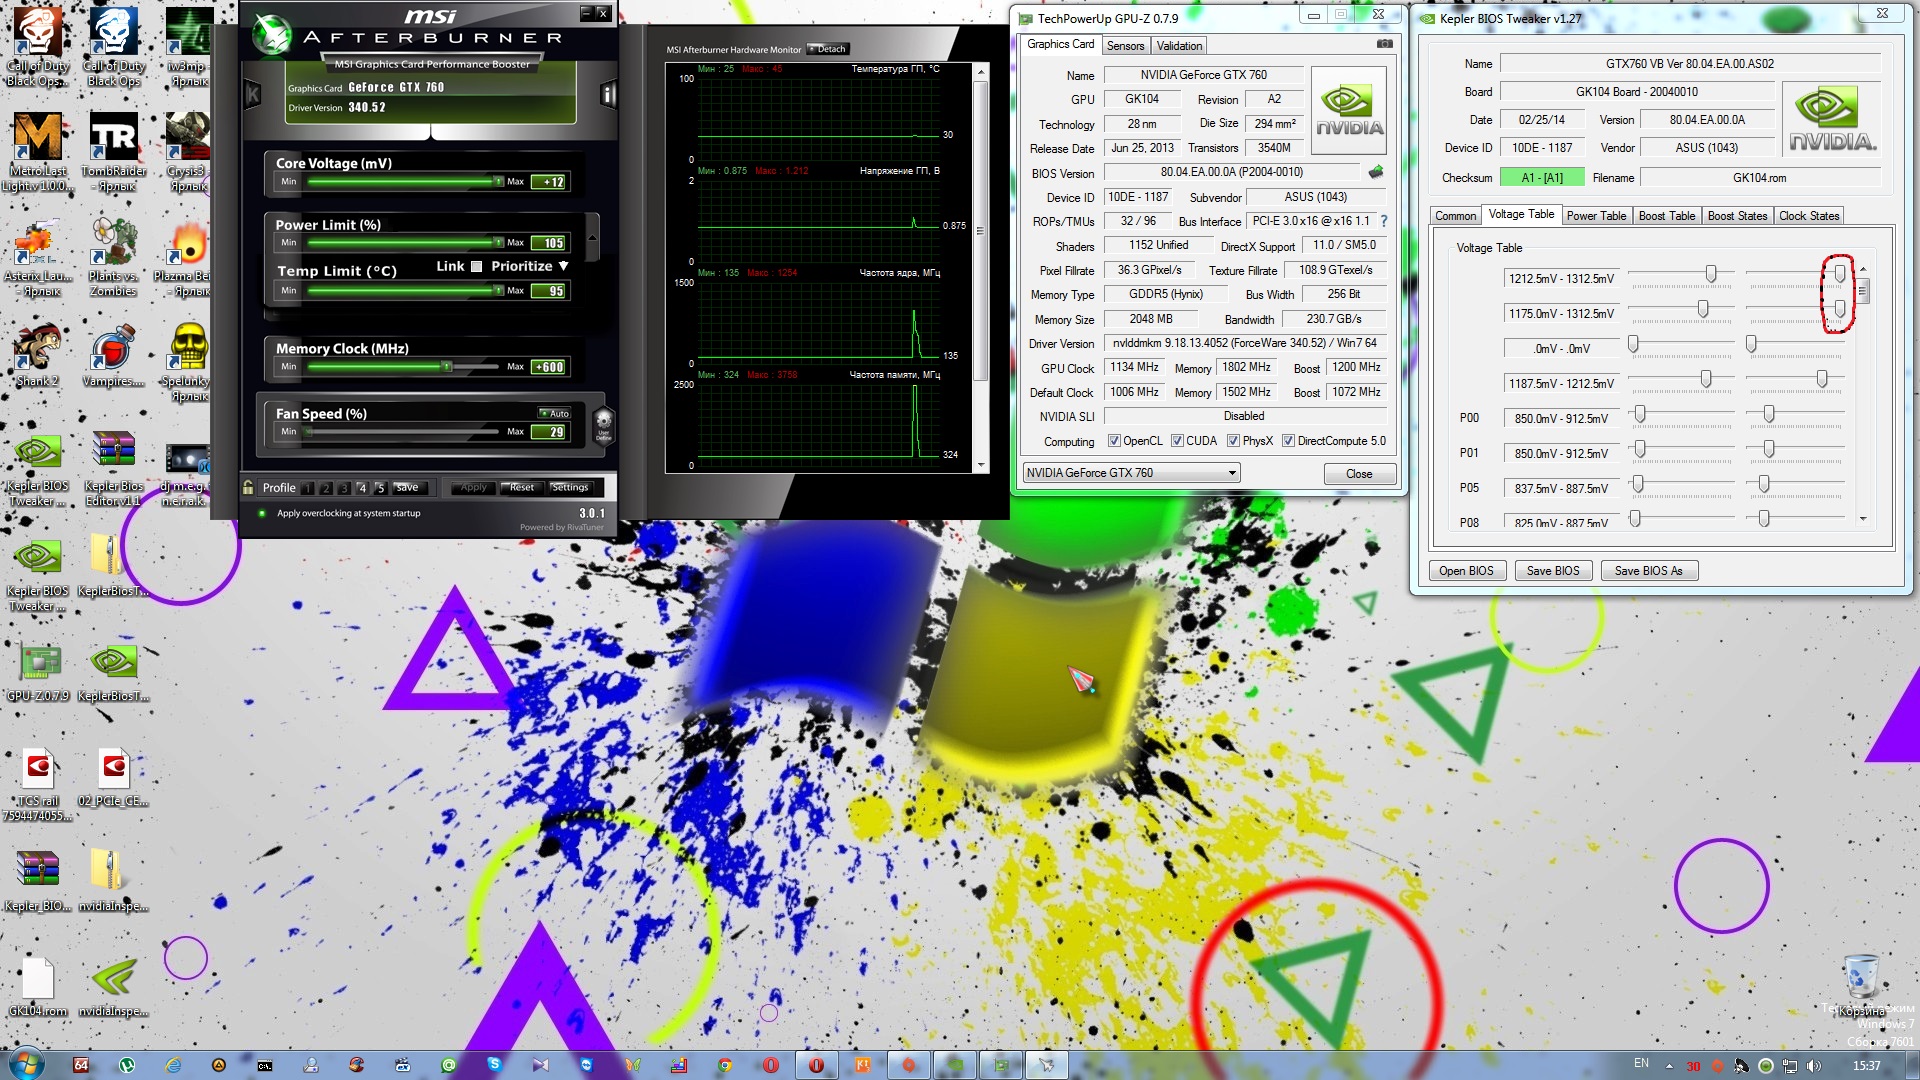The width and height of the screenshot is (1920, 1080).
Task: Click the Save BIOS As button
Action: [x=1648, y=571]
